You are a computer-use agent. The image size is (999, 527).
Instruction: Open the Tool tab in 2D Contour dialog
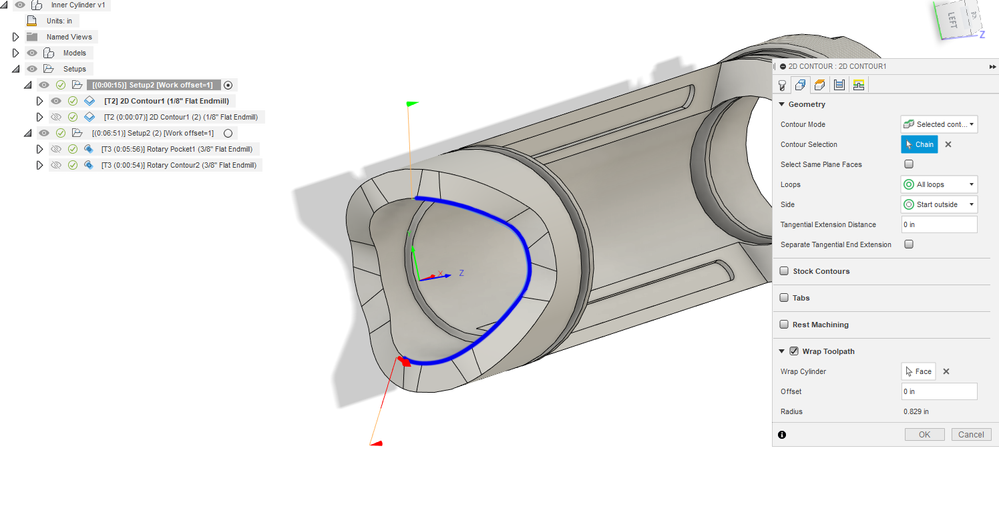coord(782,85)
